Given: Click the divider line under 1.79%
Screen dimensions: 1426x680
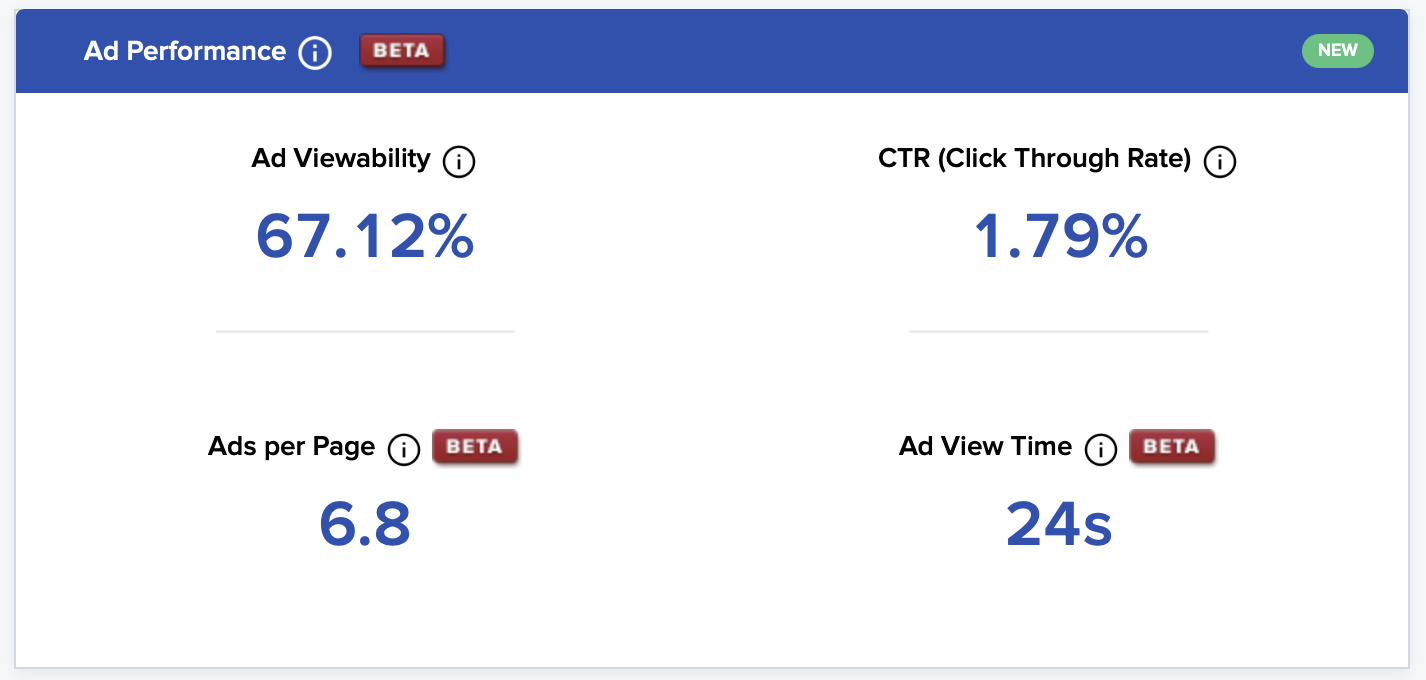Looking at the screenshot, I should [x=1059, y=331].
